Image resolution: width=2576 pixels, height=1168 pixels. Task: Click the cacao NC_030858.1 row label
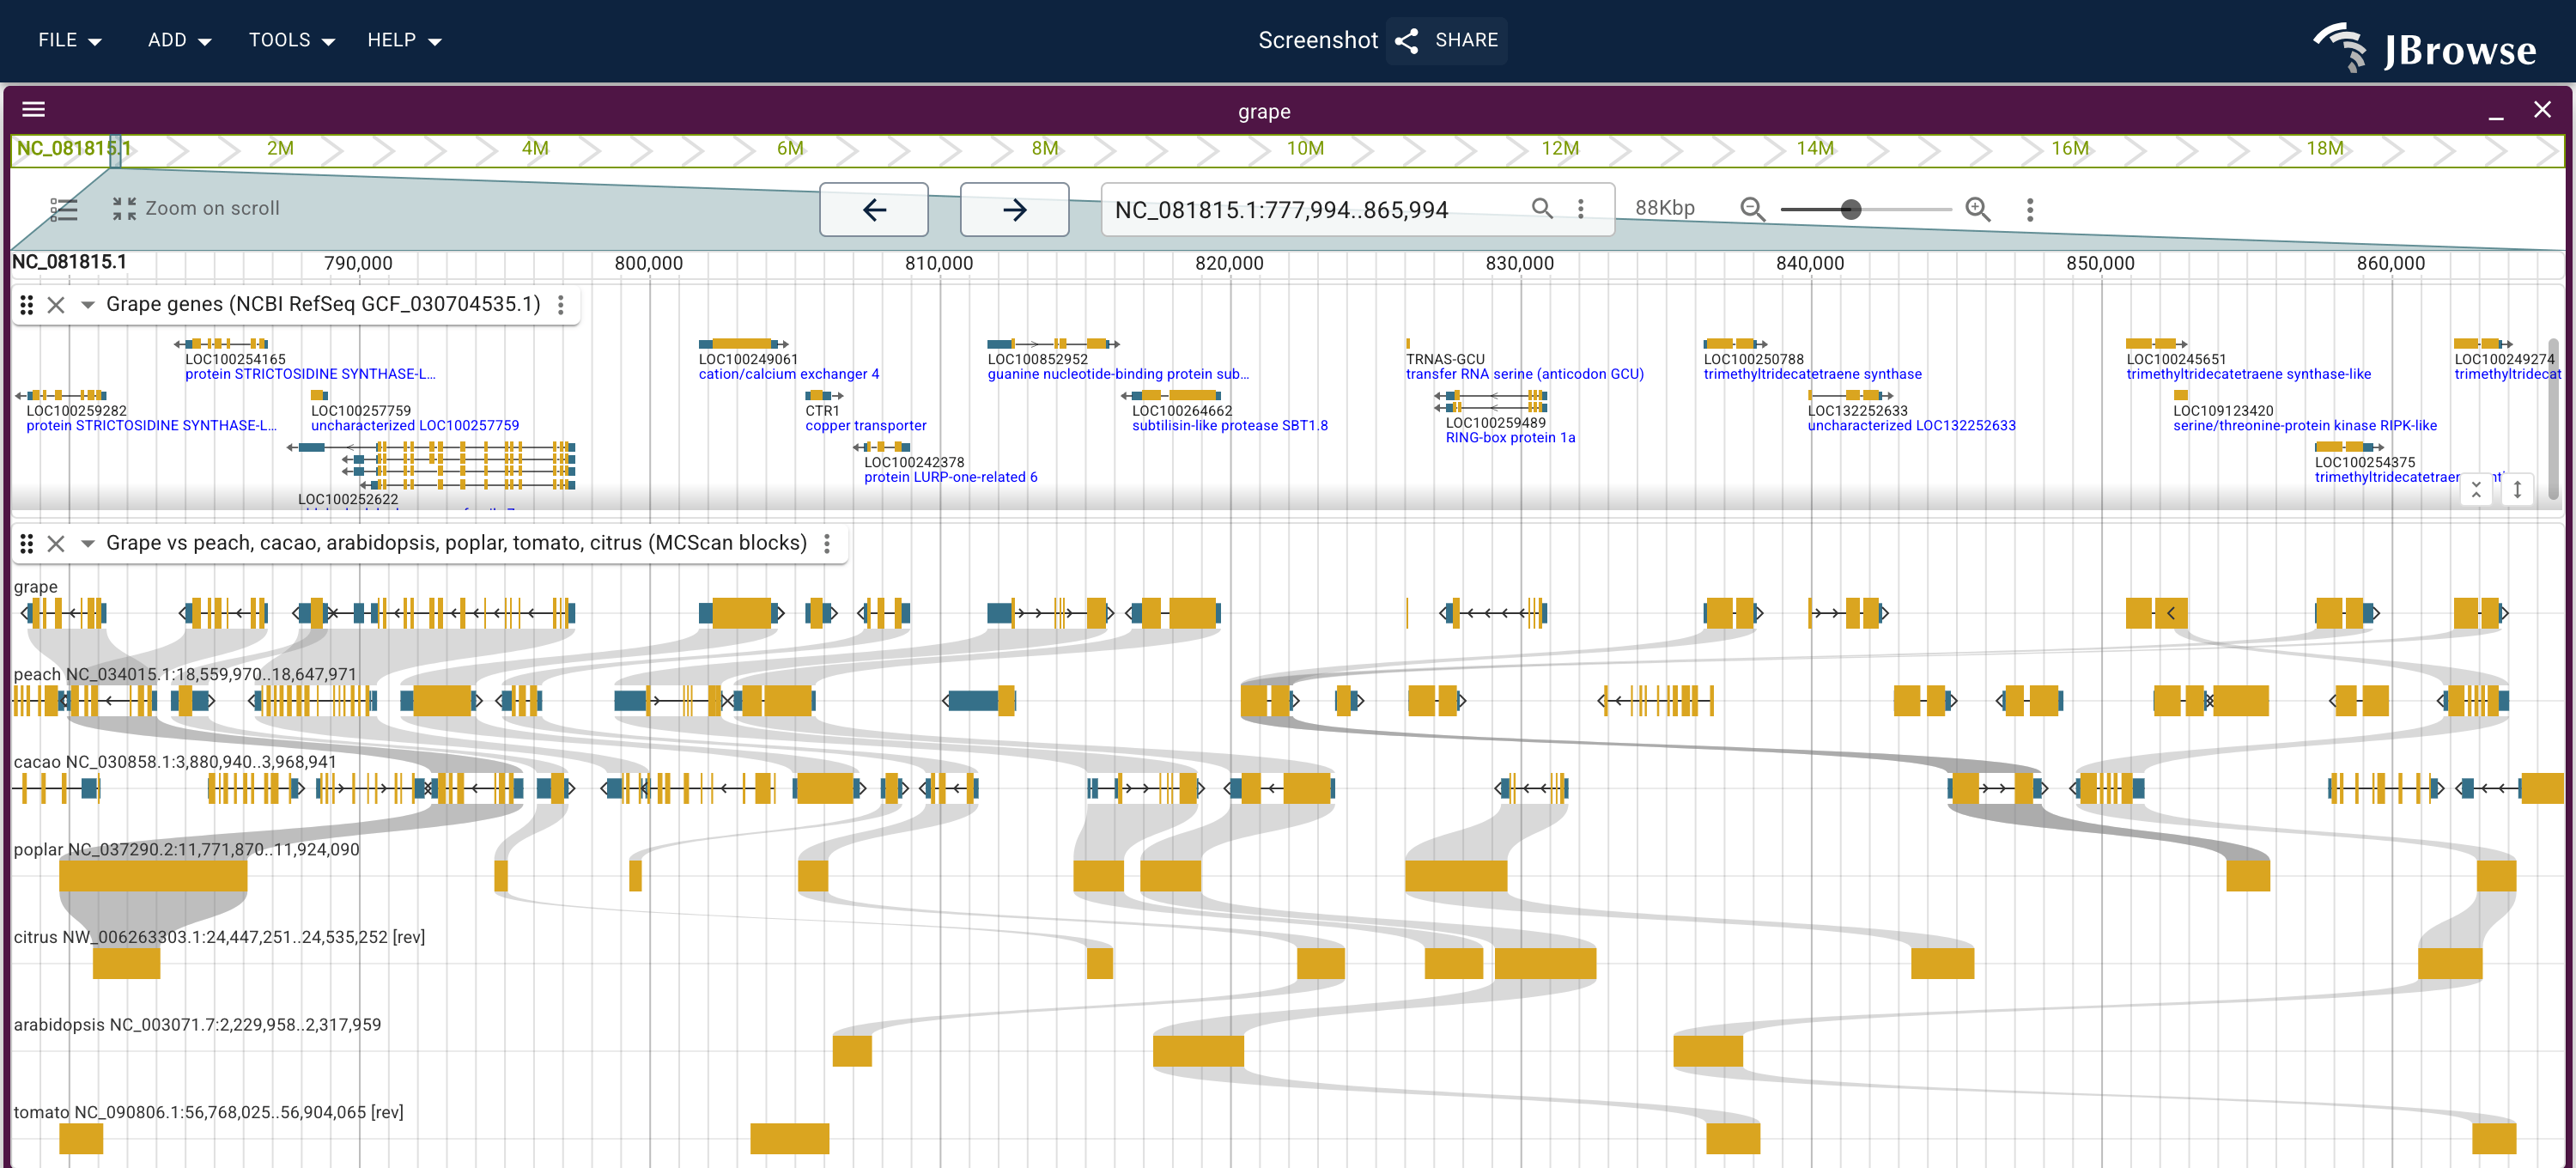coord(175,762)
